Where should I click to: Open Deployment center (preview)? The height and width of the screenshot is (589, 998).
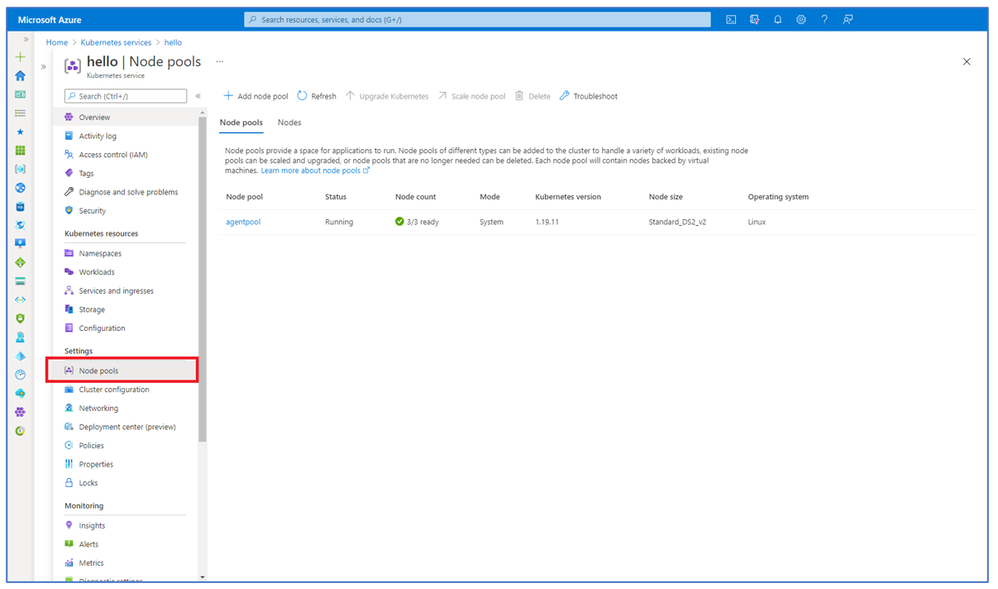pyautogui.click(x=126, y=427)
